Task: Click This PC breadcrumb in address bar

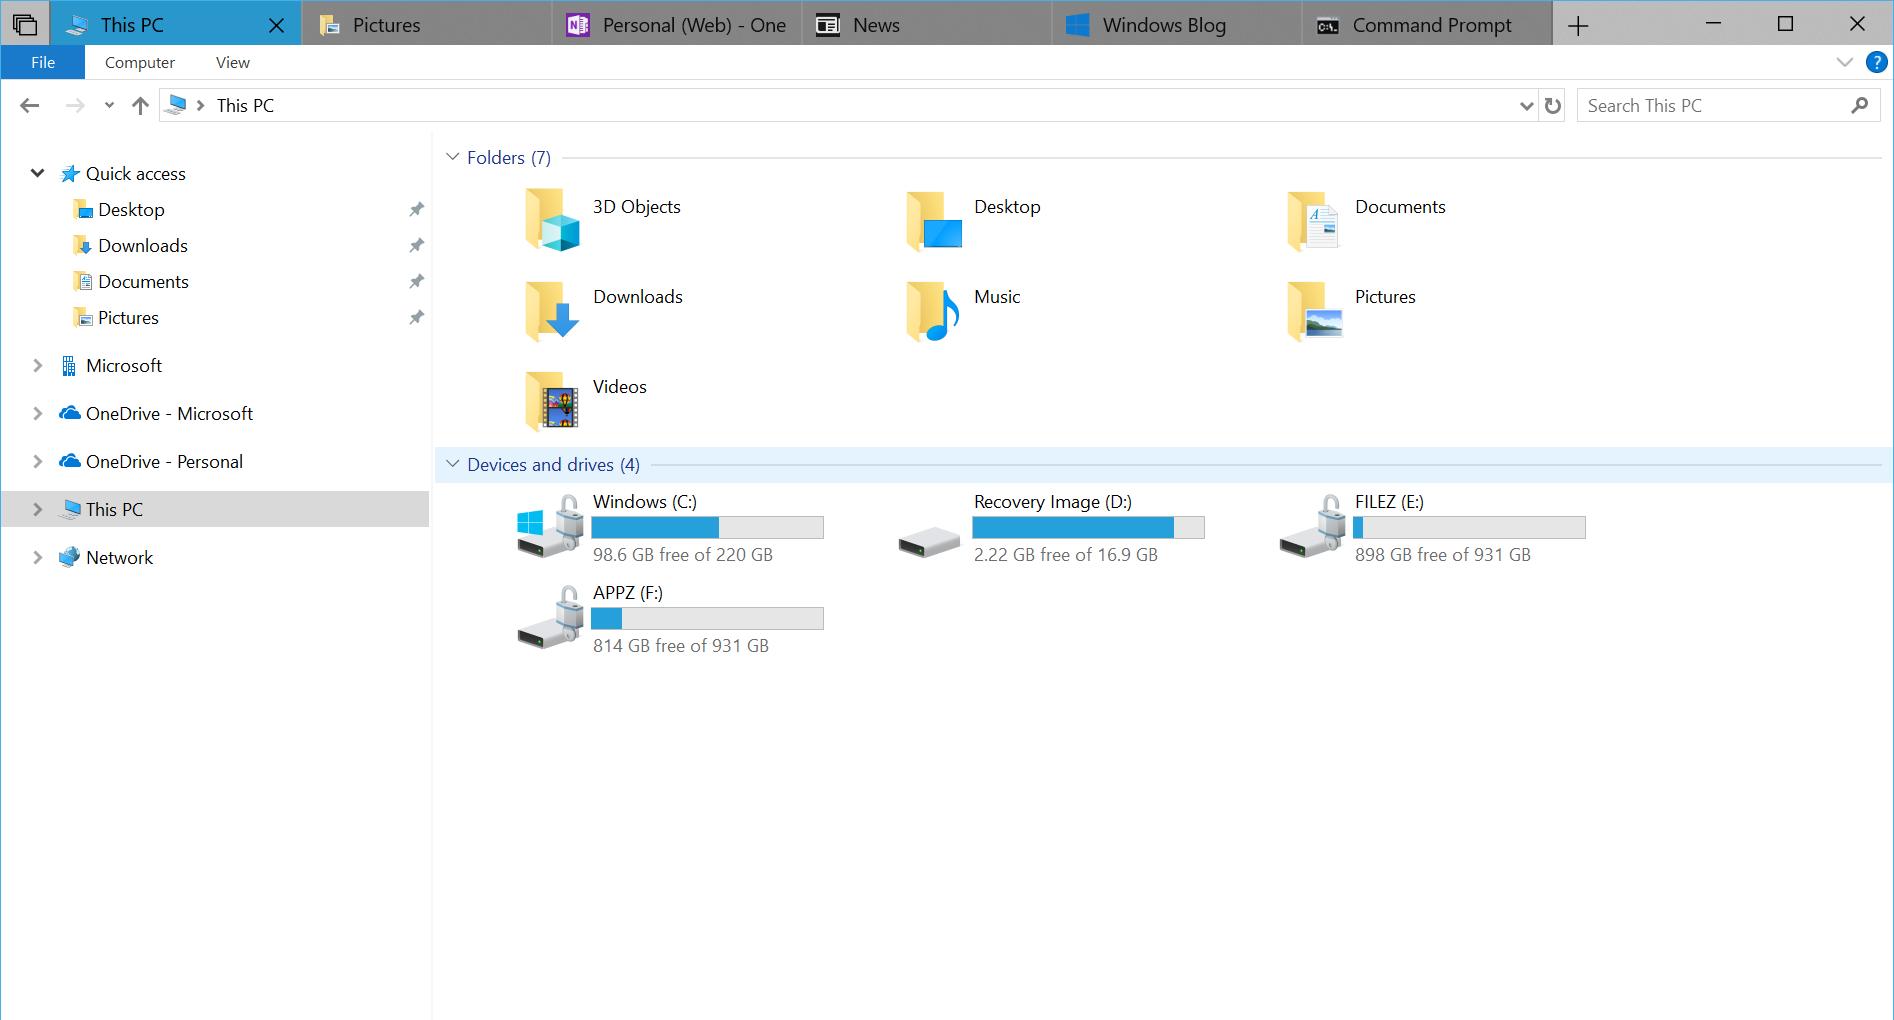Action: click(245, 105)
